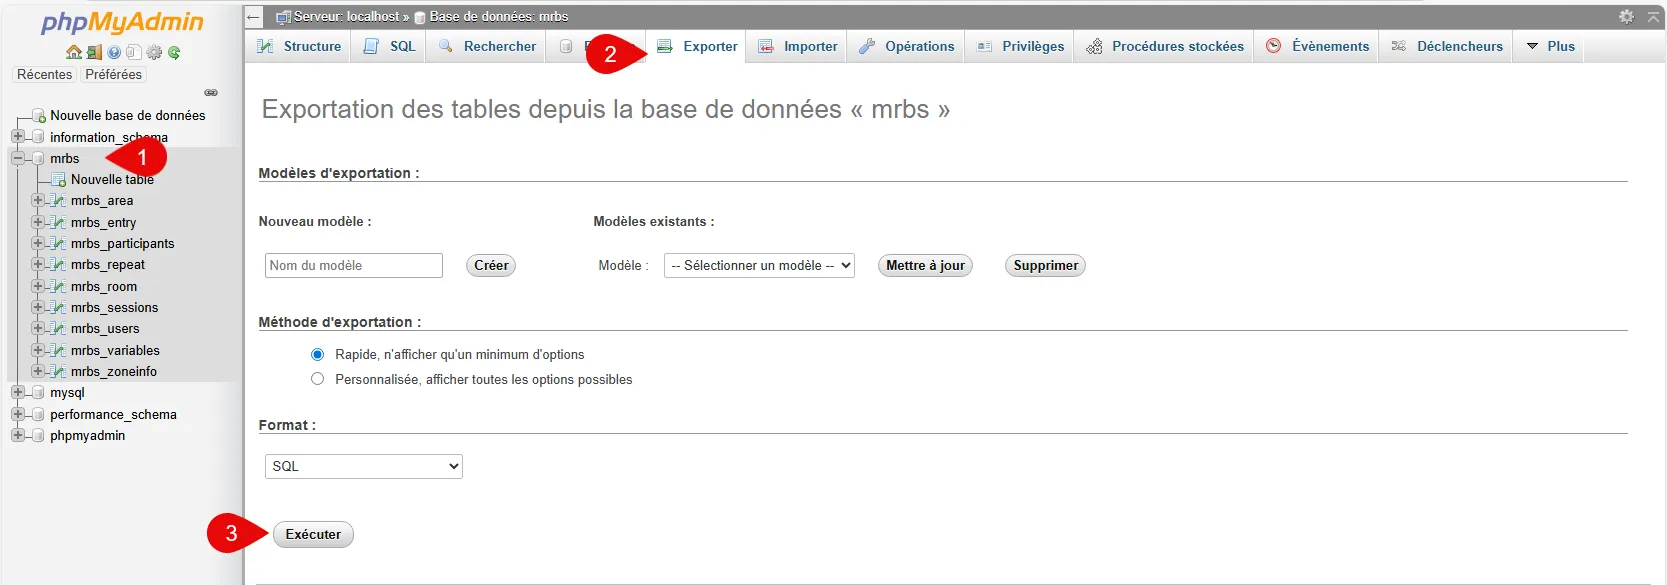
Task: Select the 'Rapide' export method radio button
Action: click(317, 354)
